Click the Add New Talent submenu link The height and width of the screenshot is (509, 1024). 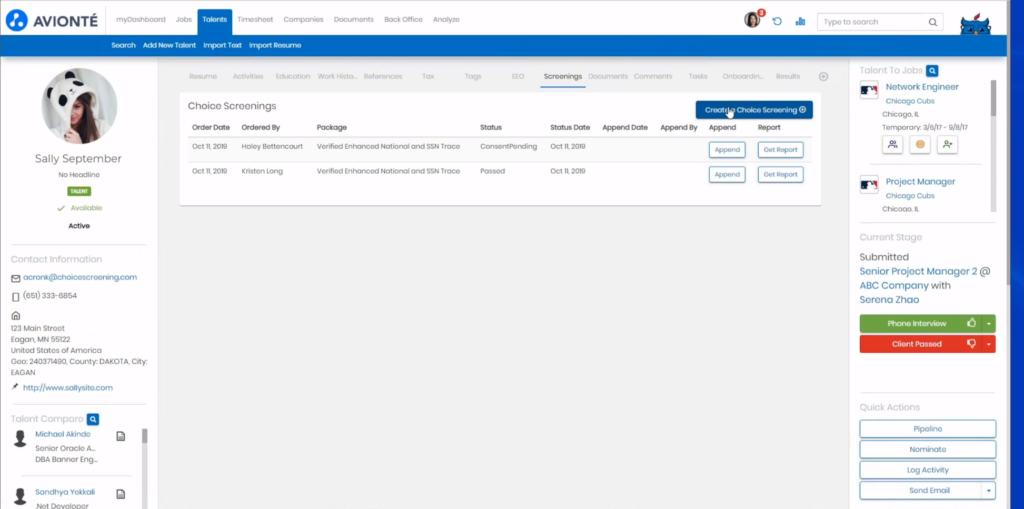(169, 45)
